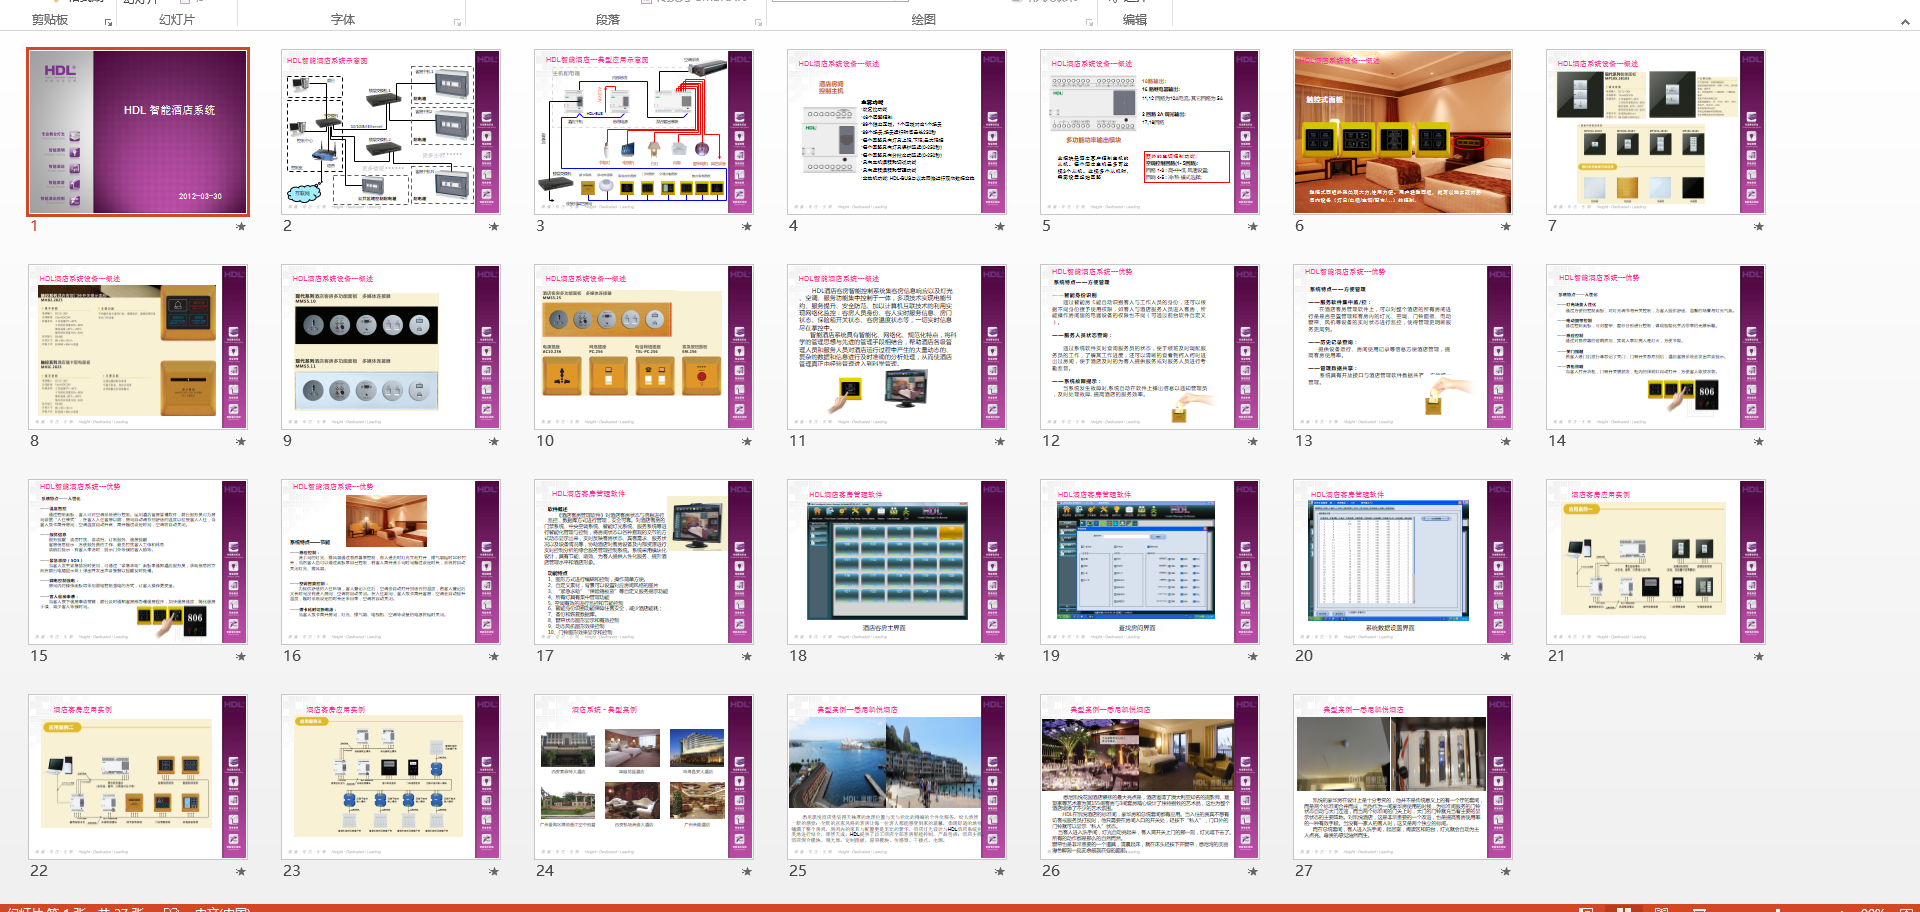Select slide 26 thumbnail

click(x=1149, y=777)
